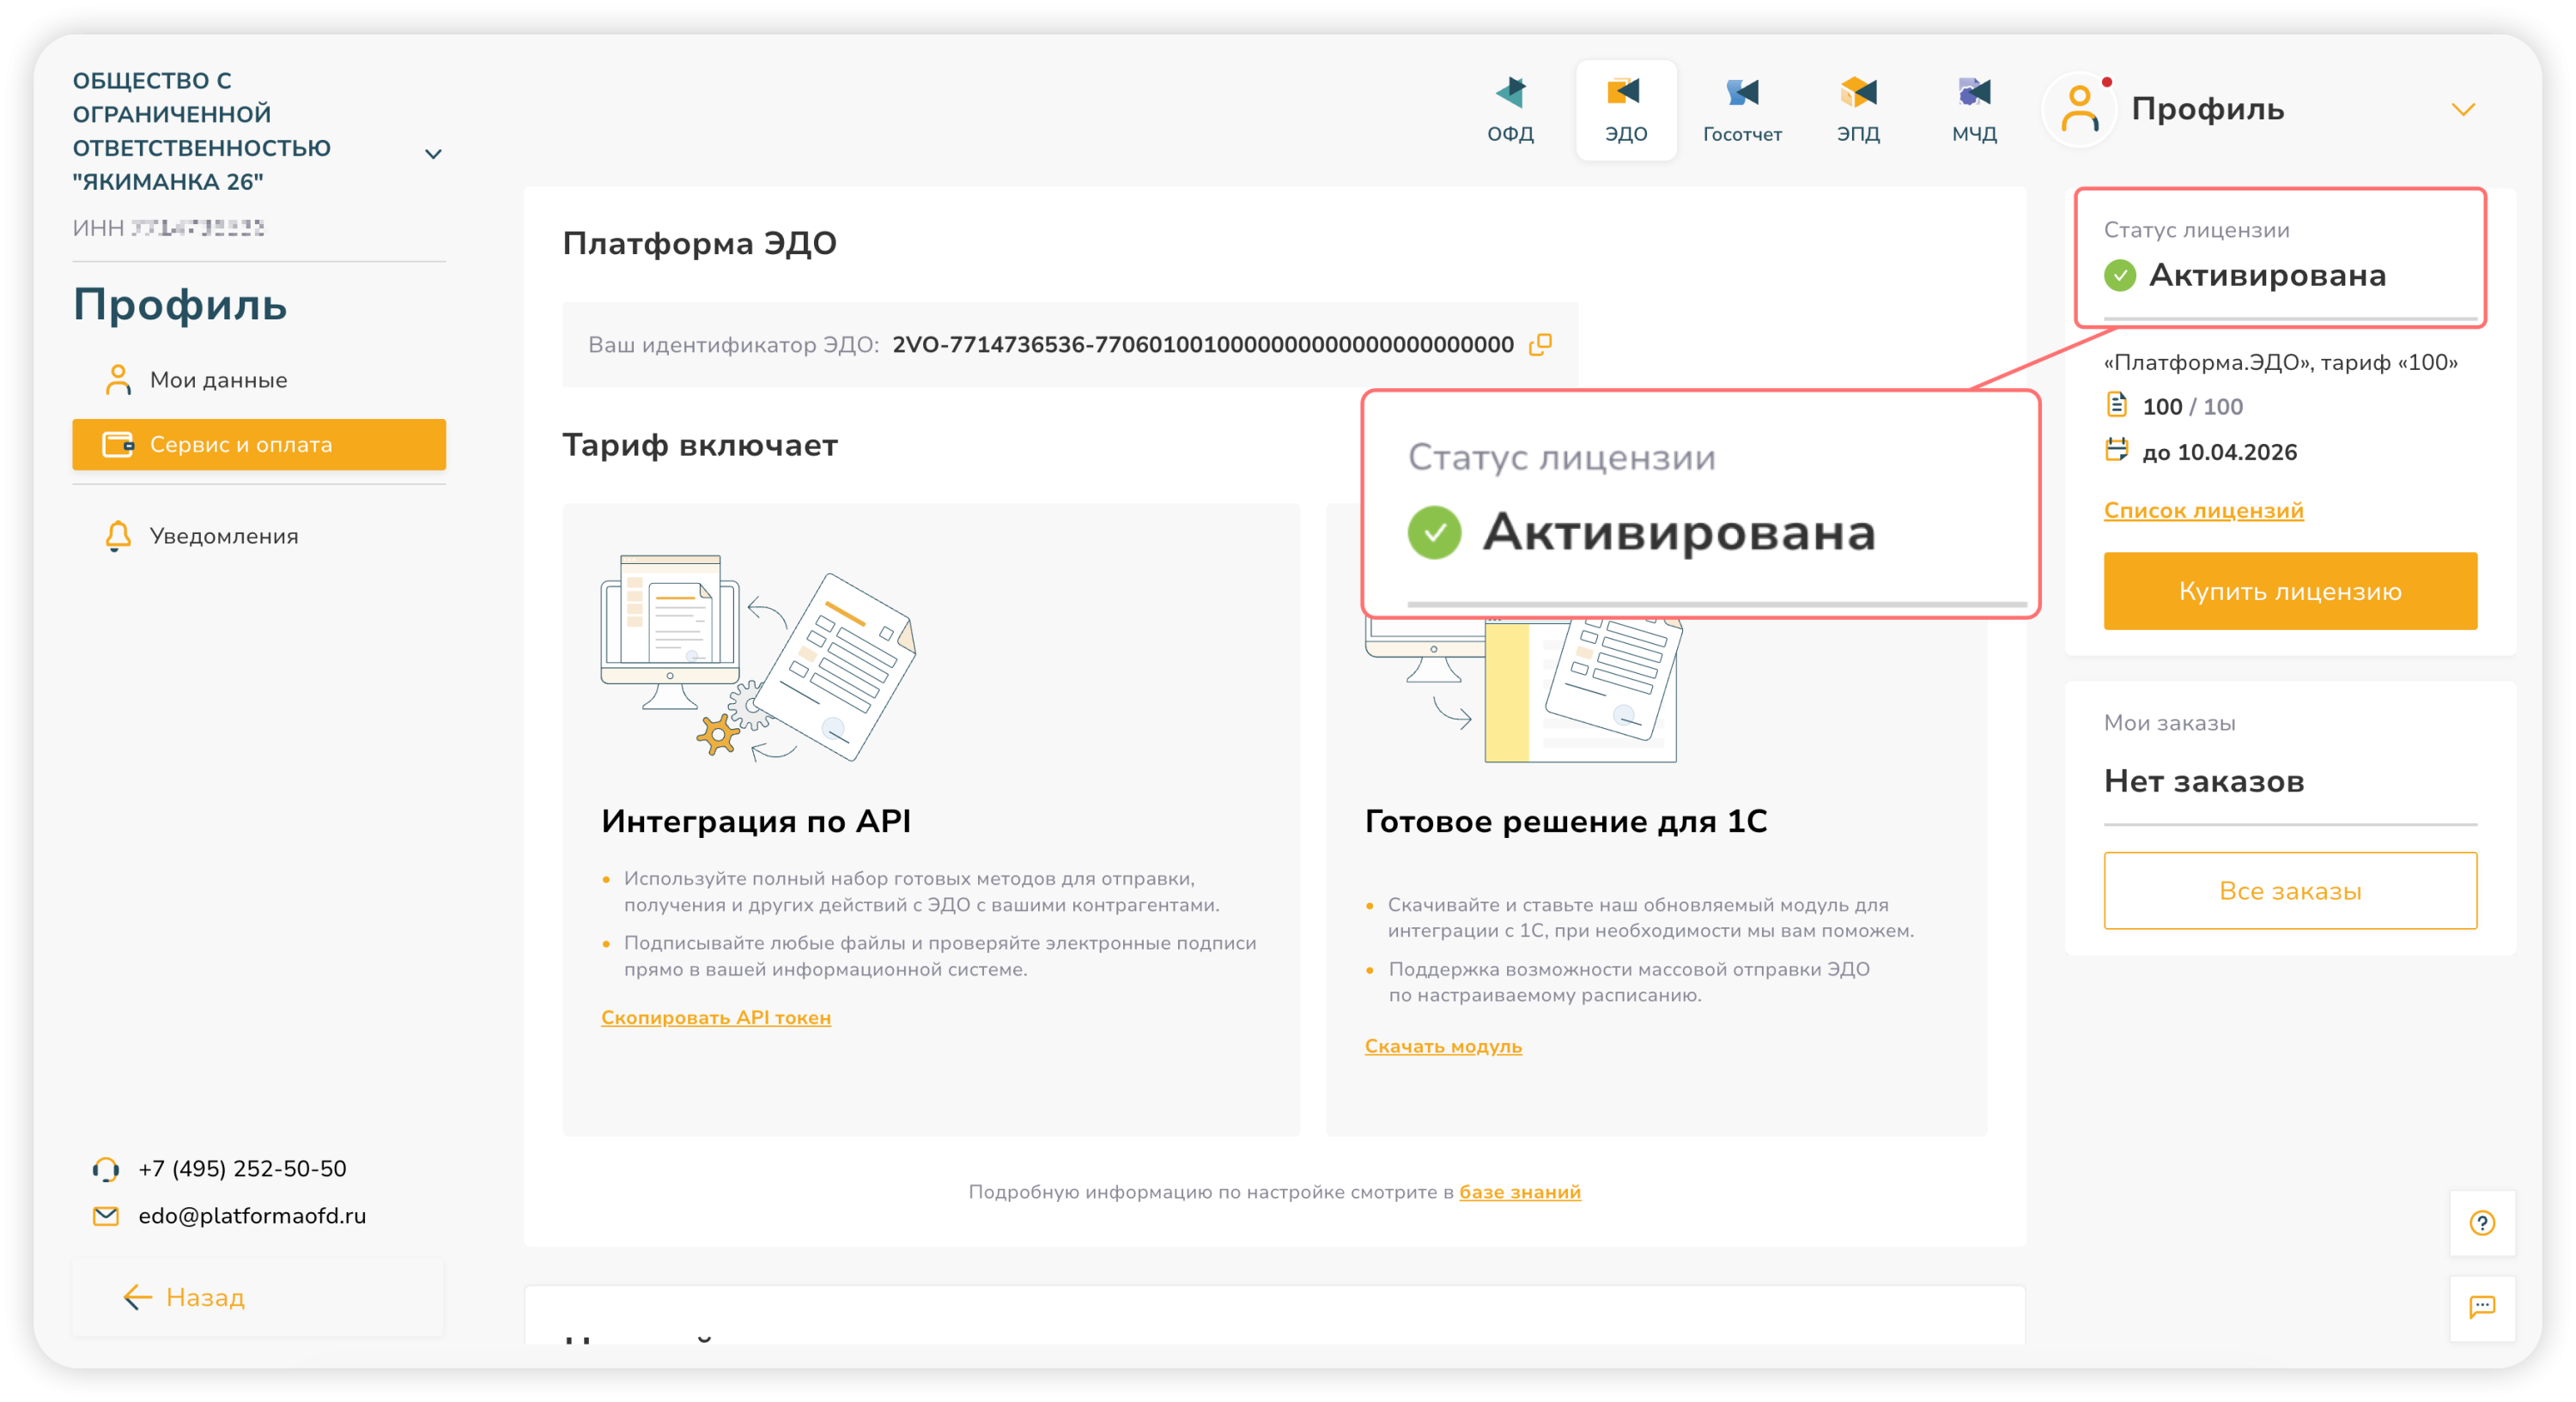Open the Список лицензий link

(x=2203, y=510)
